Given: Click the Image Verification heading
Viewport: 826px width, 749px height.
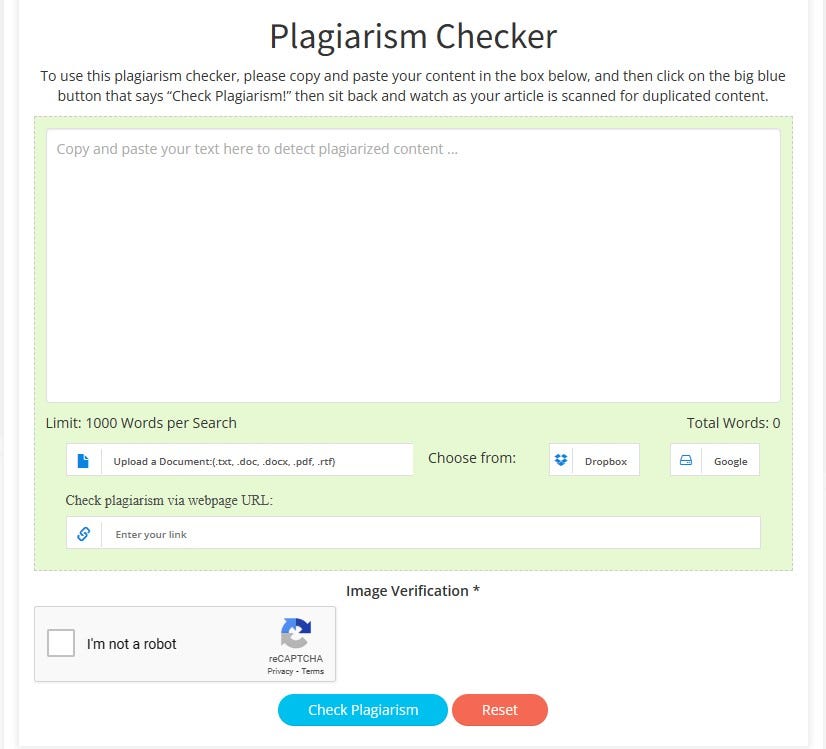Looking at the screenshot, I should (x=412, y=590).
